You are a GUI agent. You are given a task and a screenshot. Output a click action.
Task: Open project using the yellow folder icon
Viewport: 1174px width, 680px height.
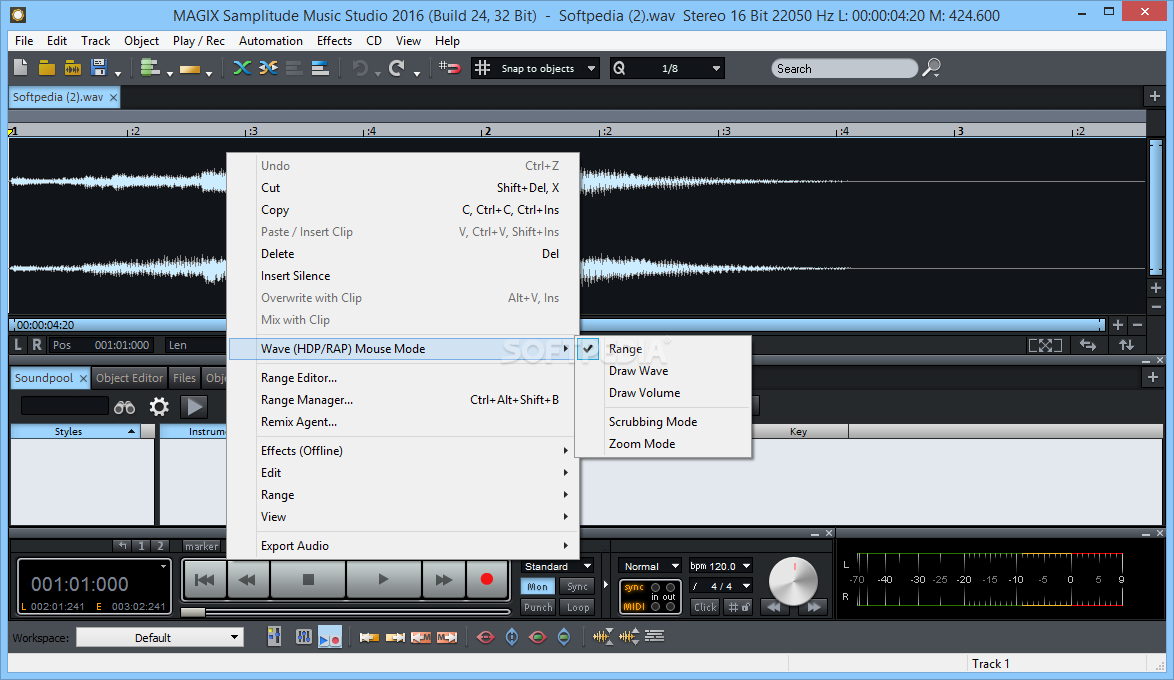(x=46, y=68)
